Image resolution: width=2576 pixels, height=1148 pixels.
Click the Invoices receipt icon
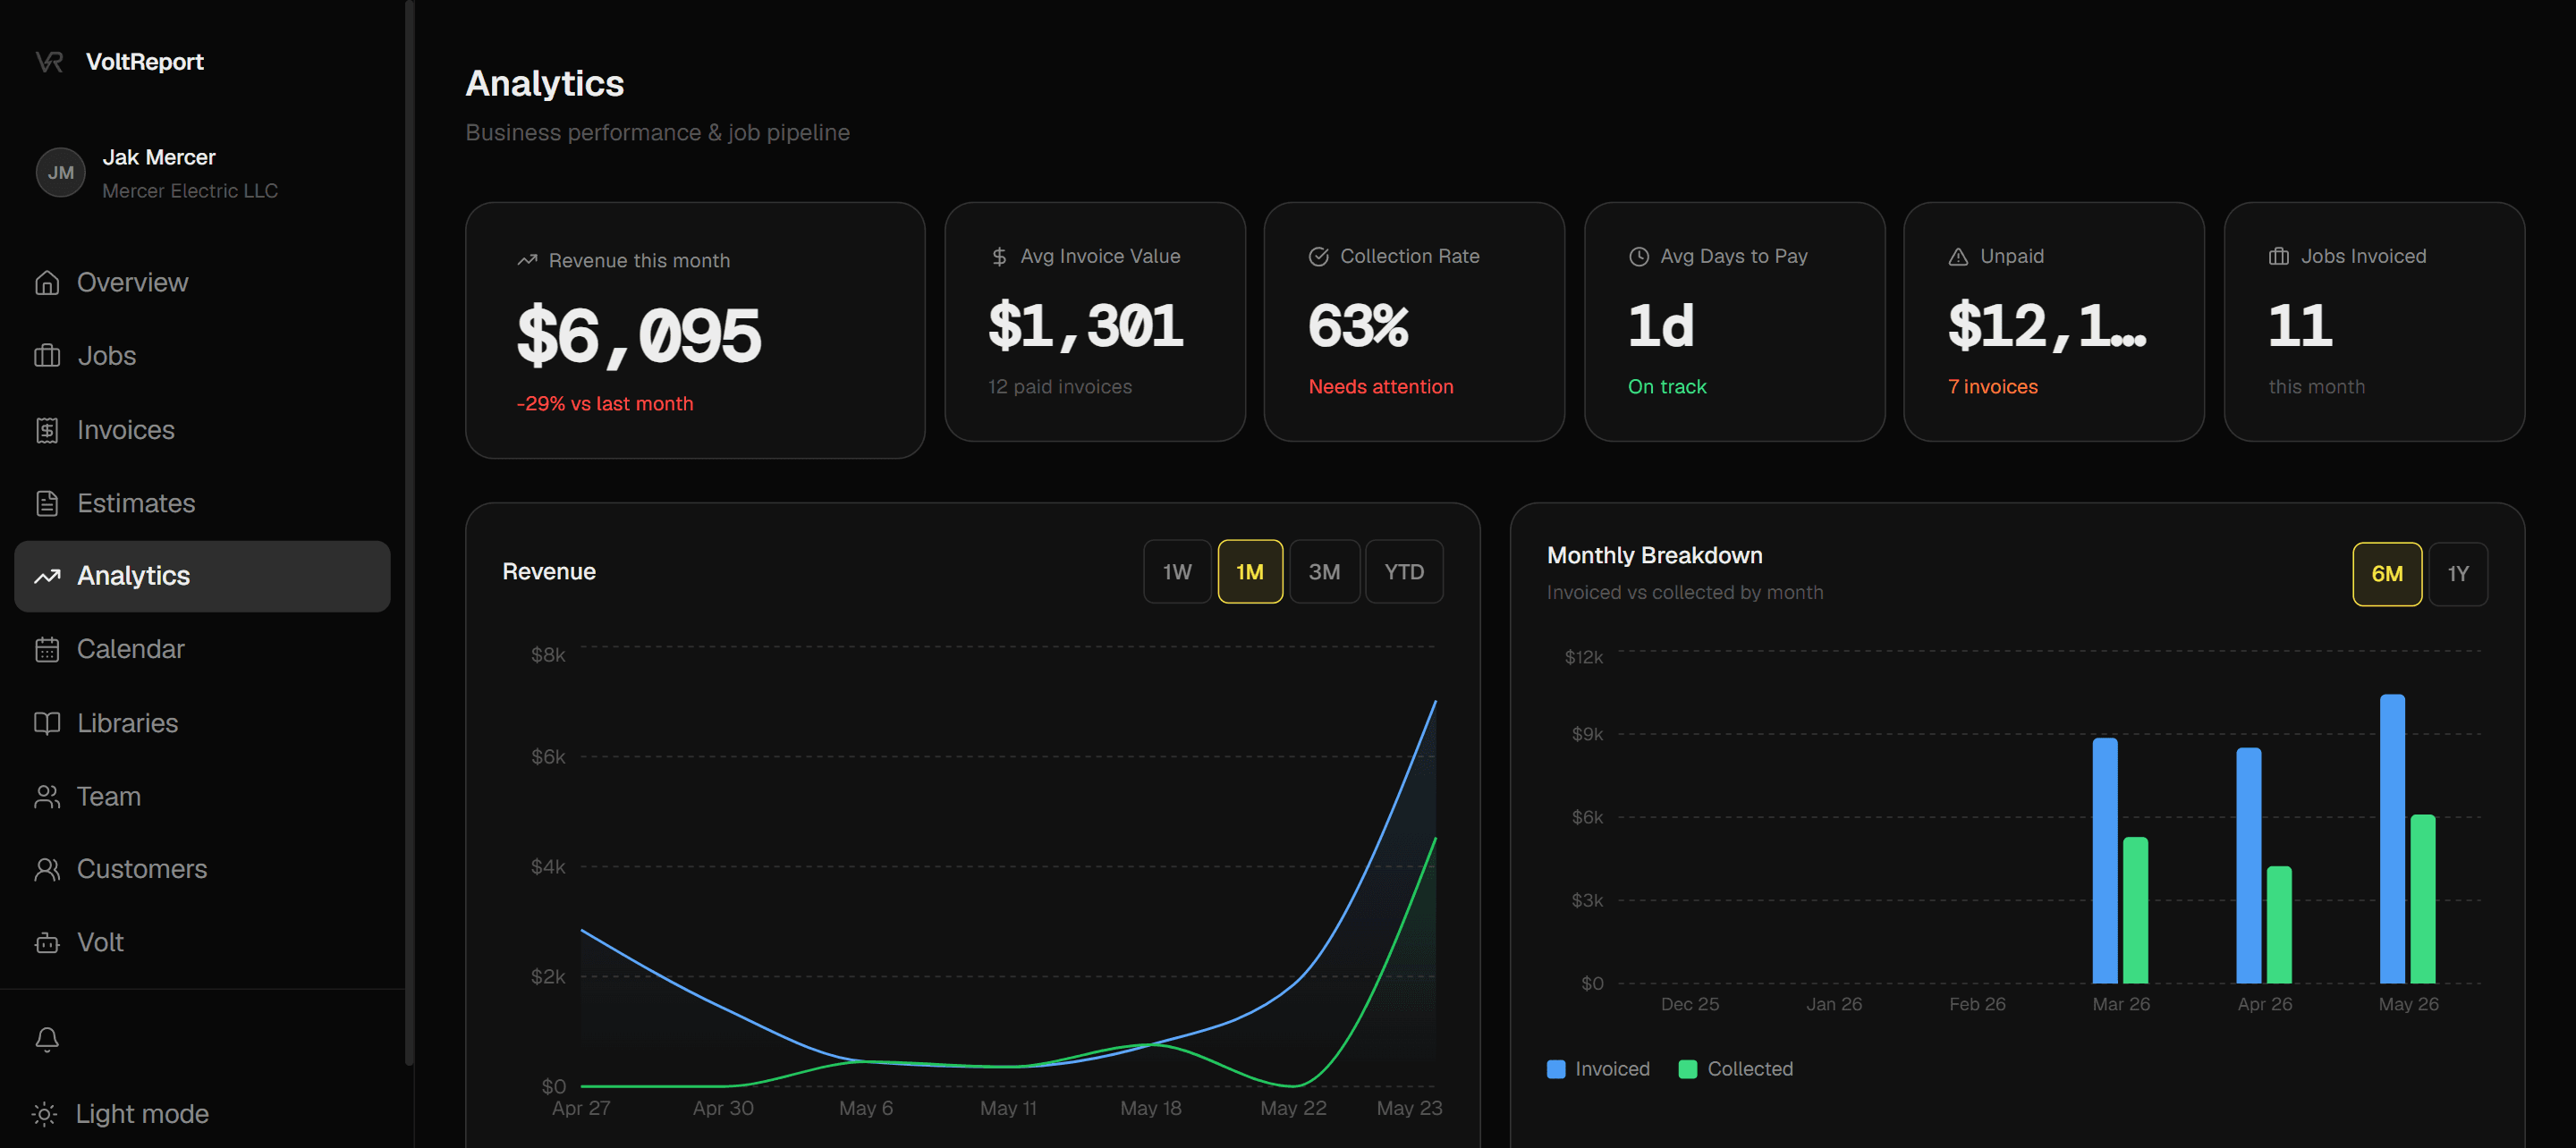[47, 430]
